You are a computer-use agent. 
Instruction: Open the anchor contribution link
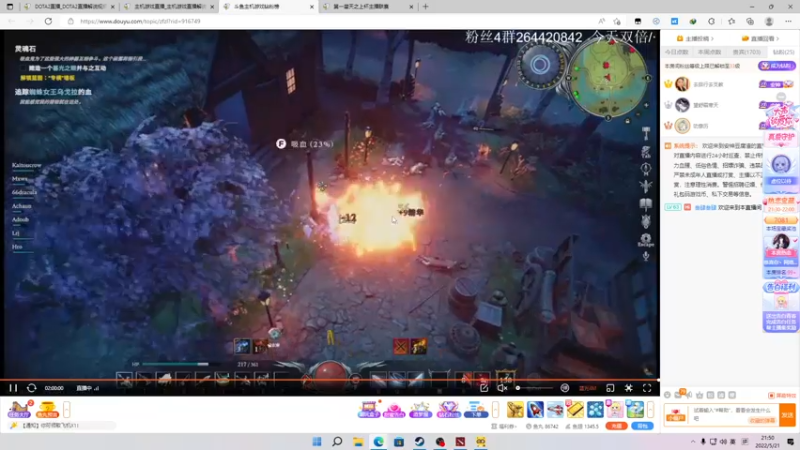click(x=695, y=38)
